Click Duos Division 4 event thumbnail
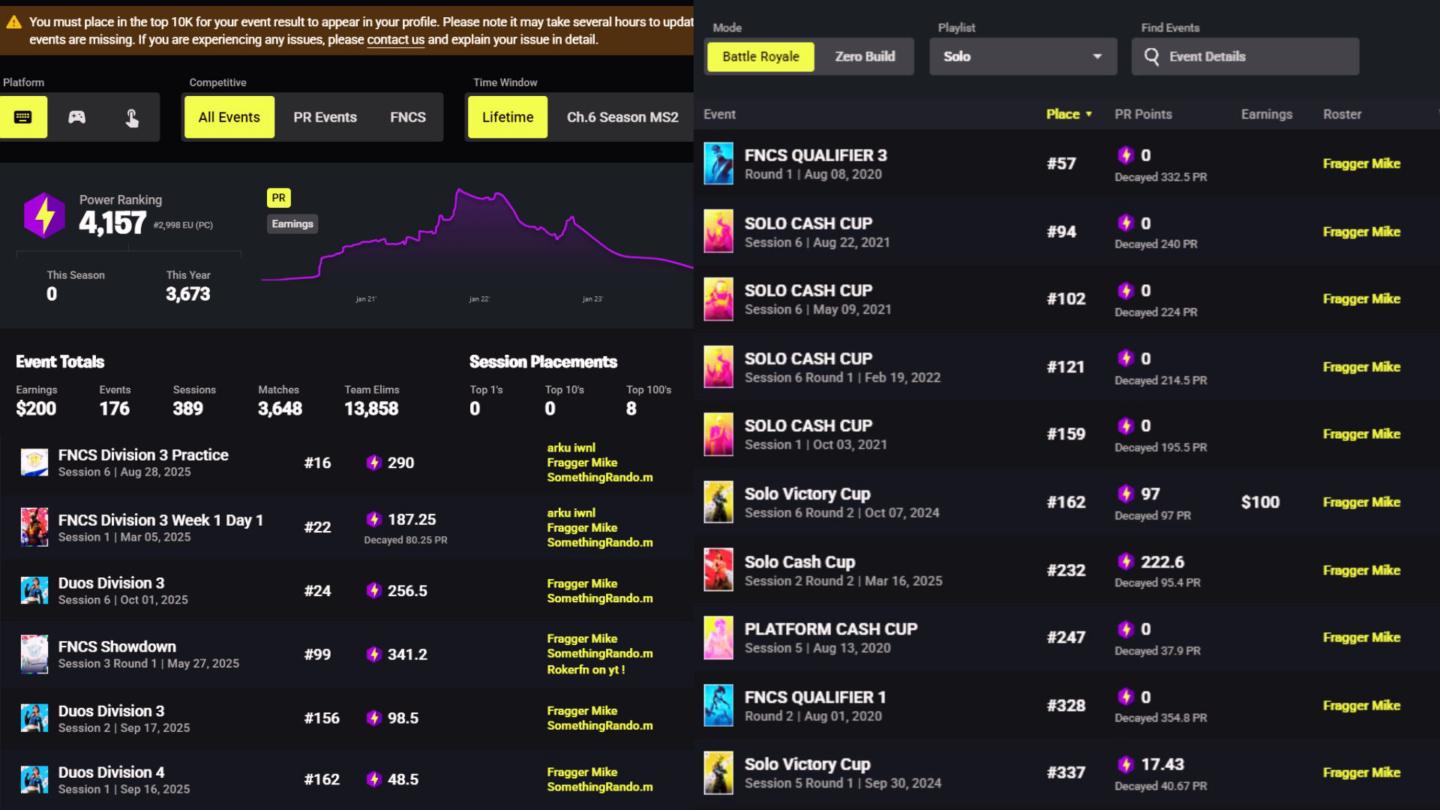Image resolution: width=1440 pixels, height=810 pixels. 35,779
